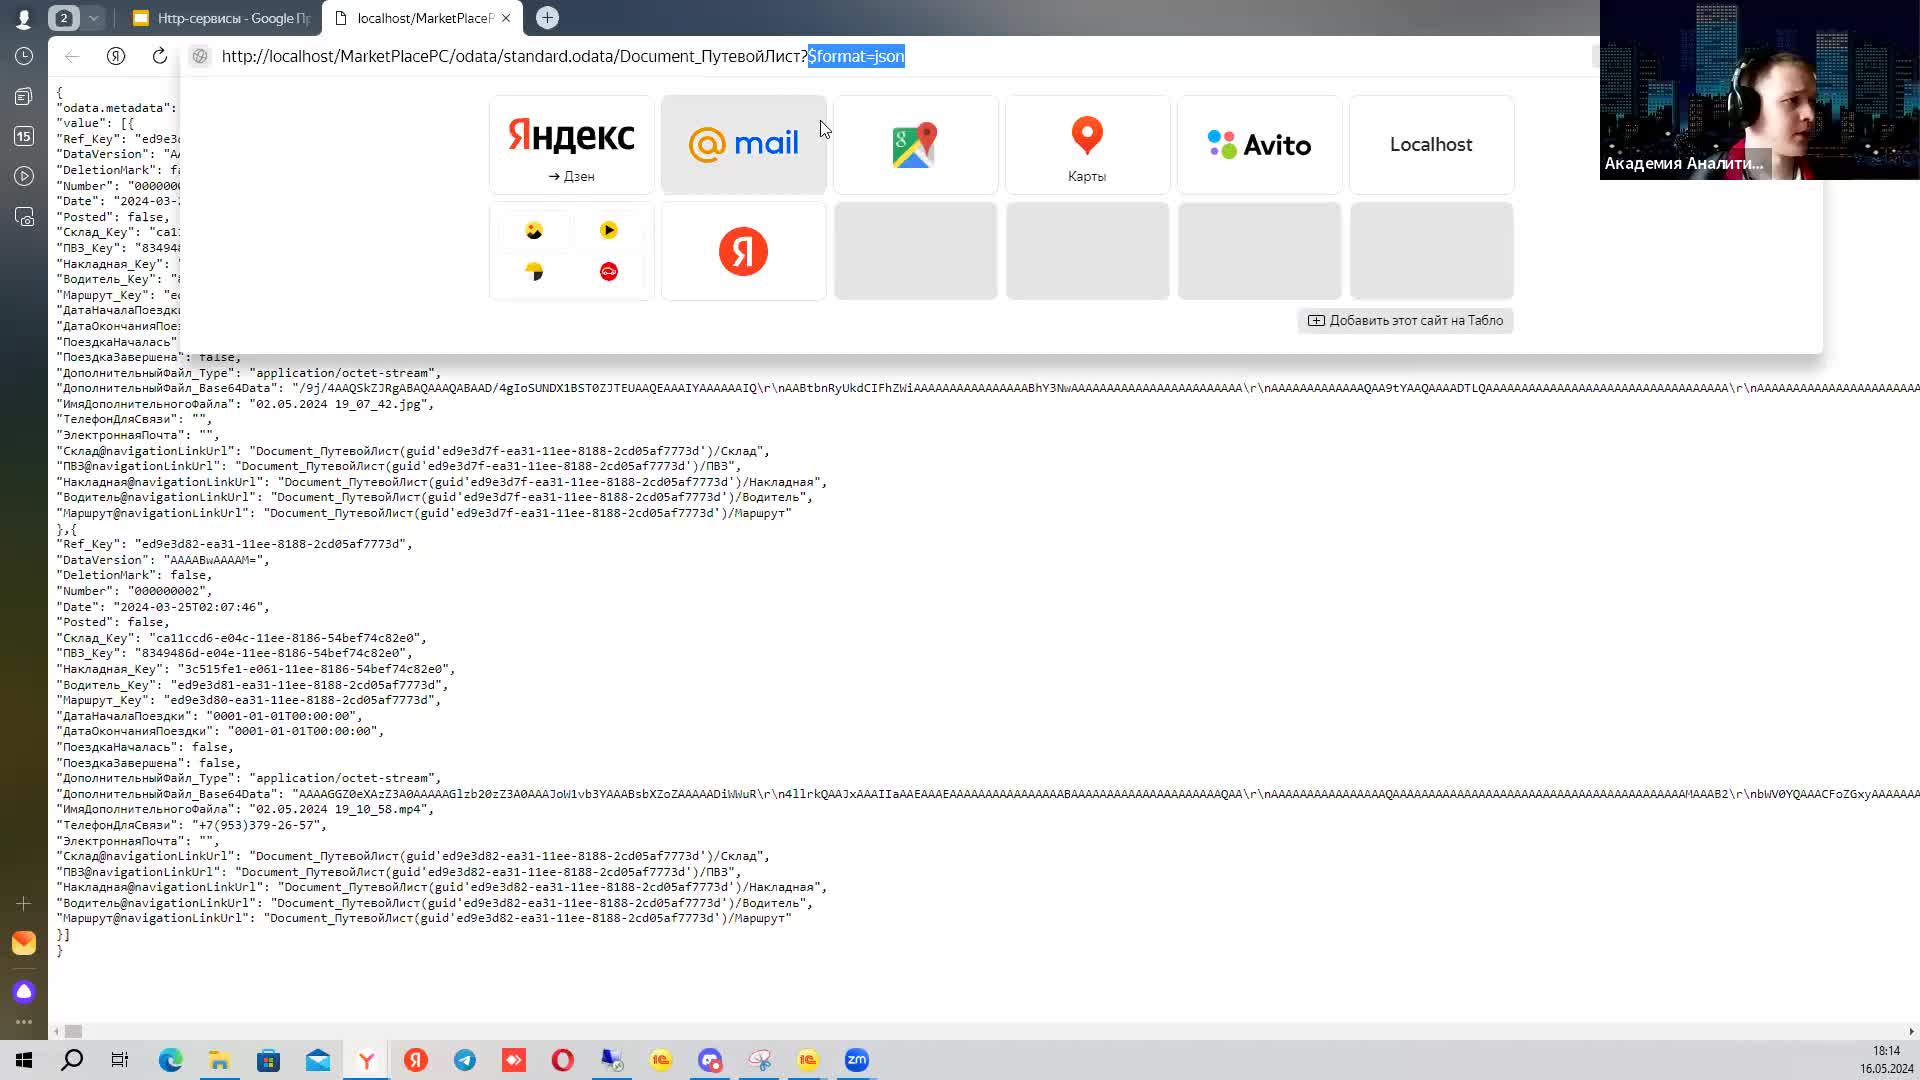
Task: Open History clock icon in sidebar
Action: pos(24,56)
